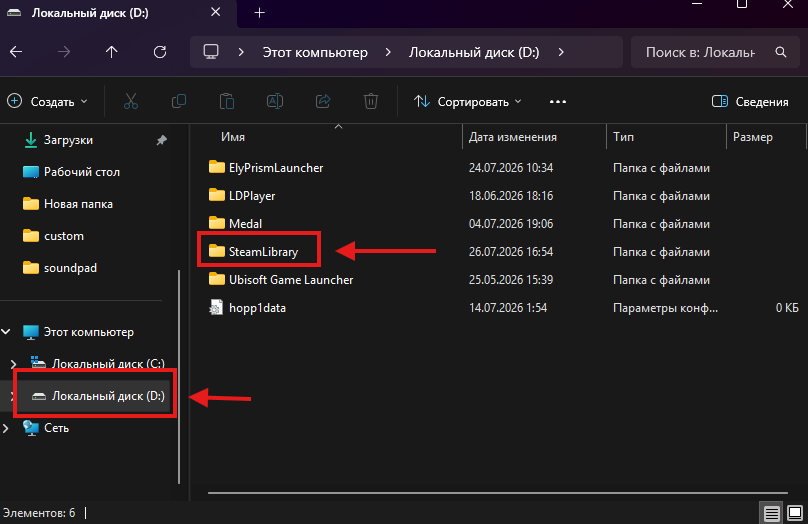Select the LDPlayer folder name
Image resolution: width=808 pixels, height=524 pixels.
coord(252,196)
